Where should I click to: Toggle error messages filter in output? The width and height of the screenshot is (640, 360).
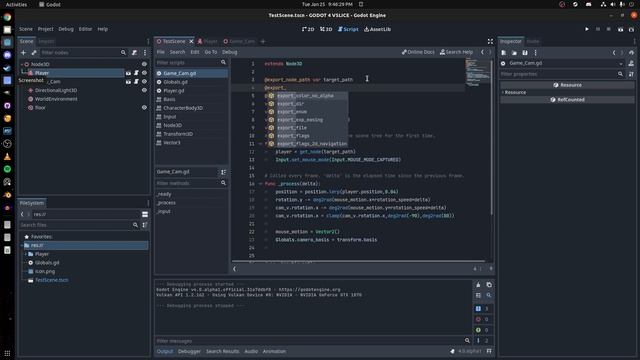(483, 319)
